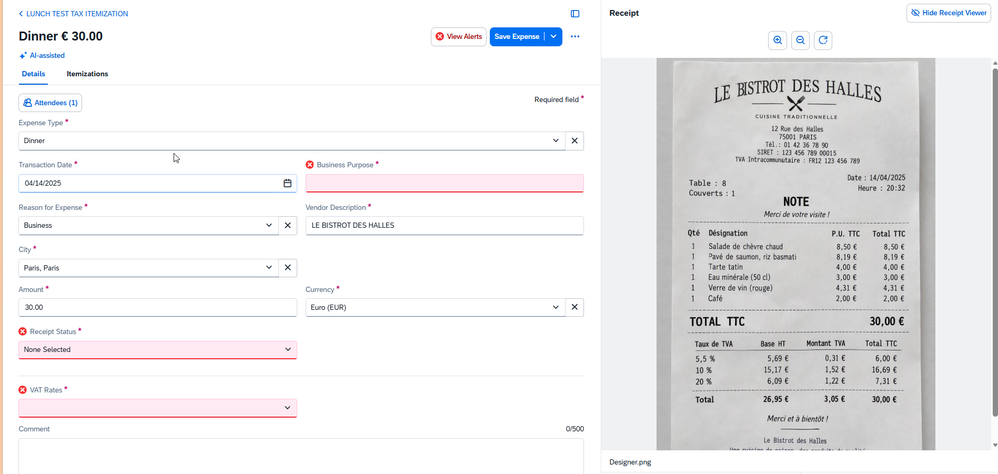Open the Receipt Status dropdown
Image resolution: width=998 pixels, height=474 pixels.
tap(157, 350)
